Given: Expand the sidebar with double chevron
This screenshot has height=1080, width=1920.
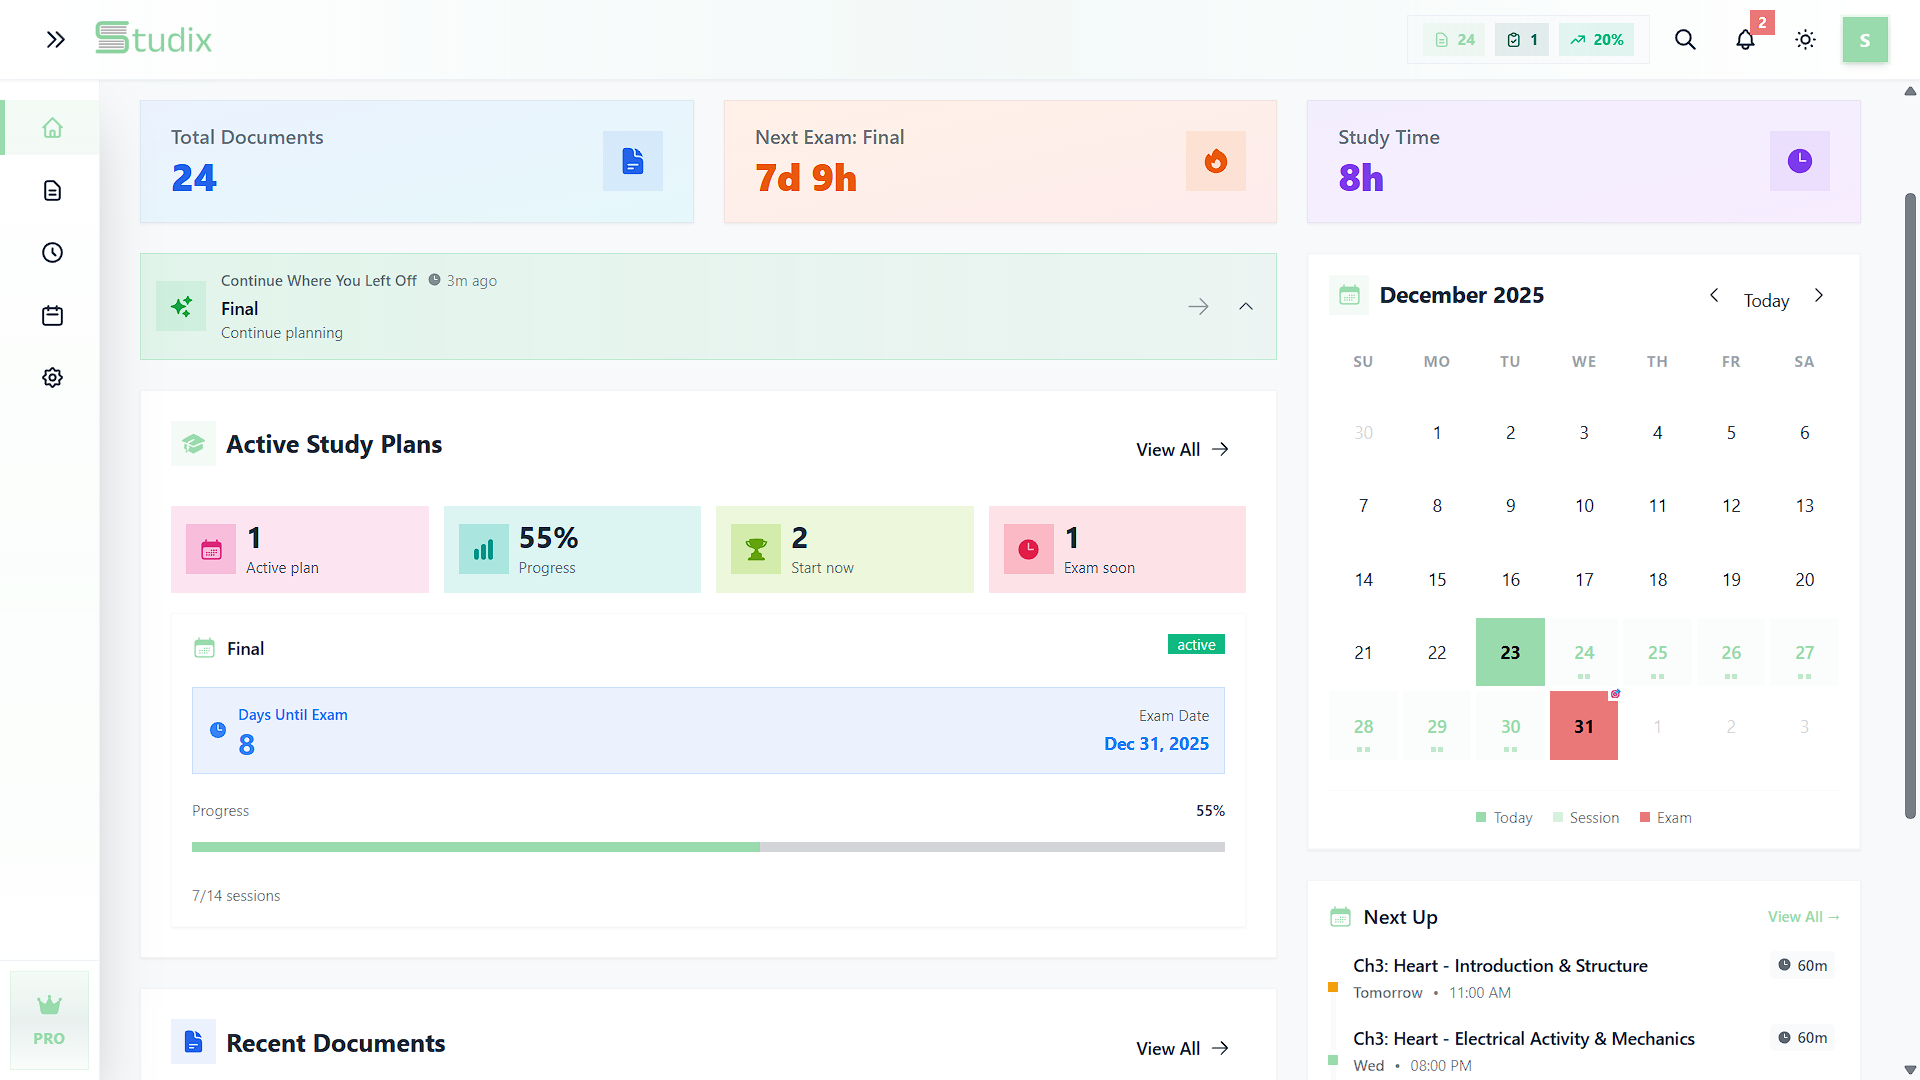Looking at the screenshot, I should pos(55,40).
